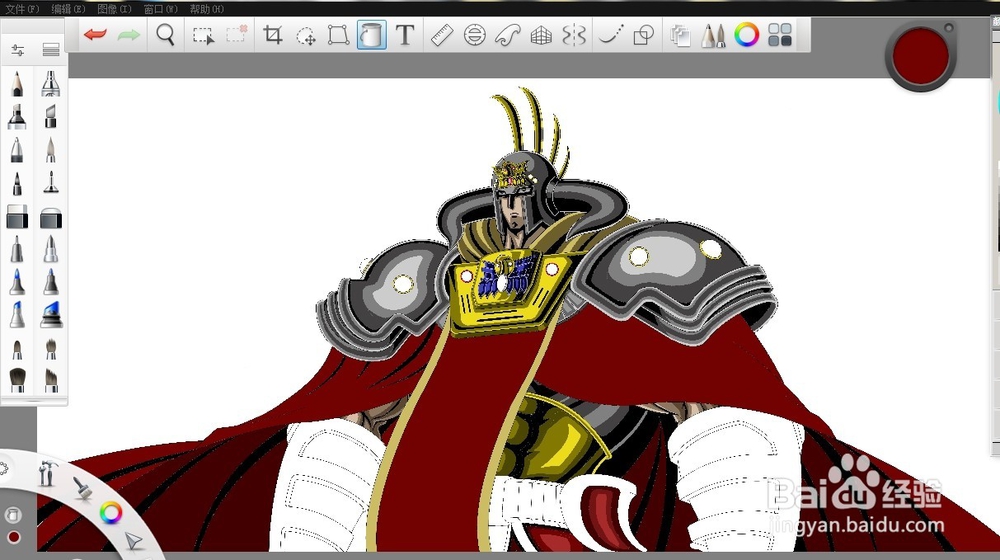This screenshot has height=560, width=1000.
Task: Select the silver Blur brush
Action: [x=50, y=249]
